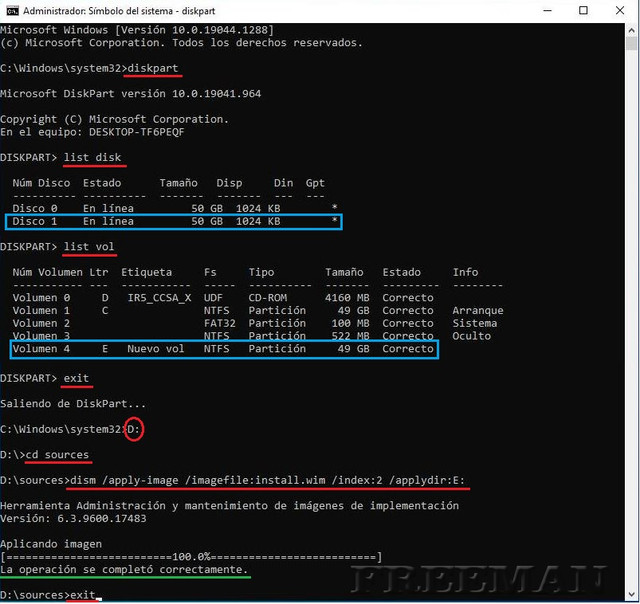640x604 pixels.
Task: Click the 'Etiqueta' column header
Action: pos(147,272)
